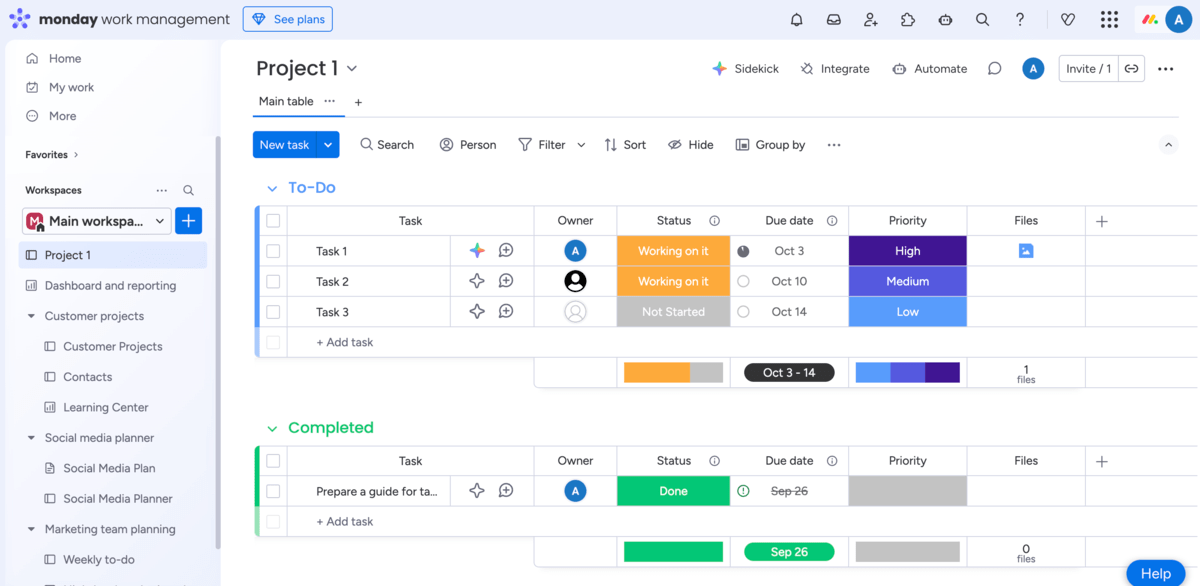Screen dimensions: 1200x586
Task: Open the See plans button
Action: [x=287, y=18]
